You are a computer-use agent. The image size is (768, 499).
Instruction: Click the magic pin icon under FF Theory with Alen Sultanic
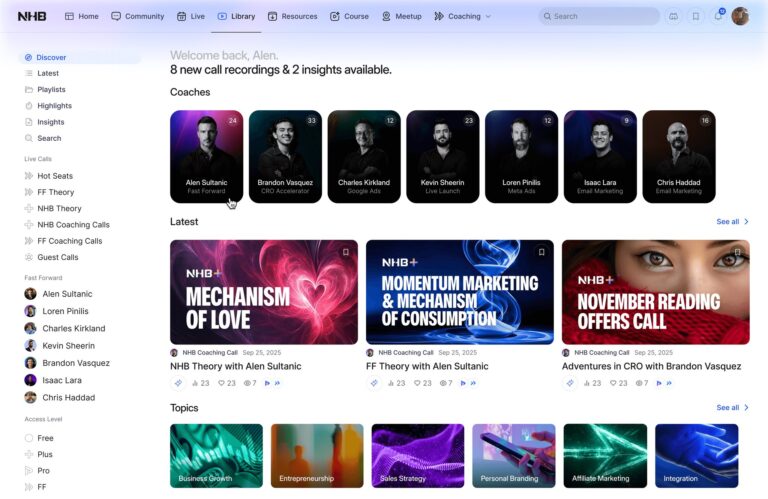pos(374,383)
